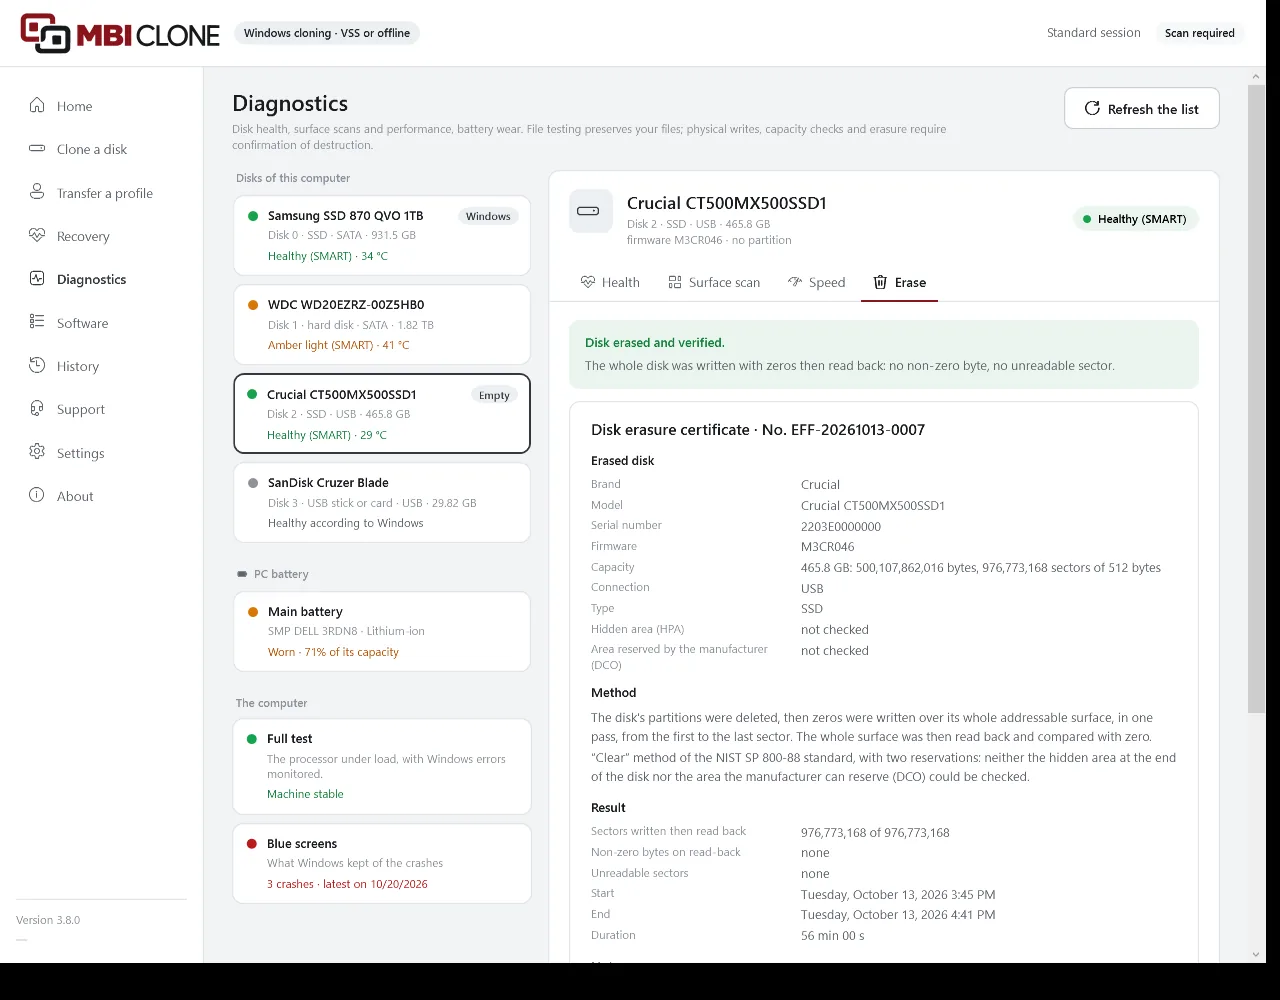
Task: Click the serial number value 2203E0000000
Action: point(841,526)
